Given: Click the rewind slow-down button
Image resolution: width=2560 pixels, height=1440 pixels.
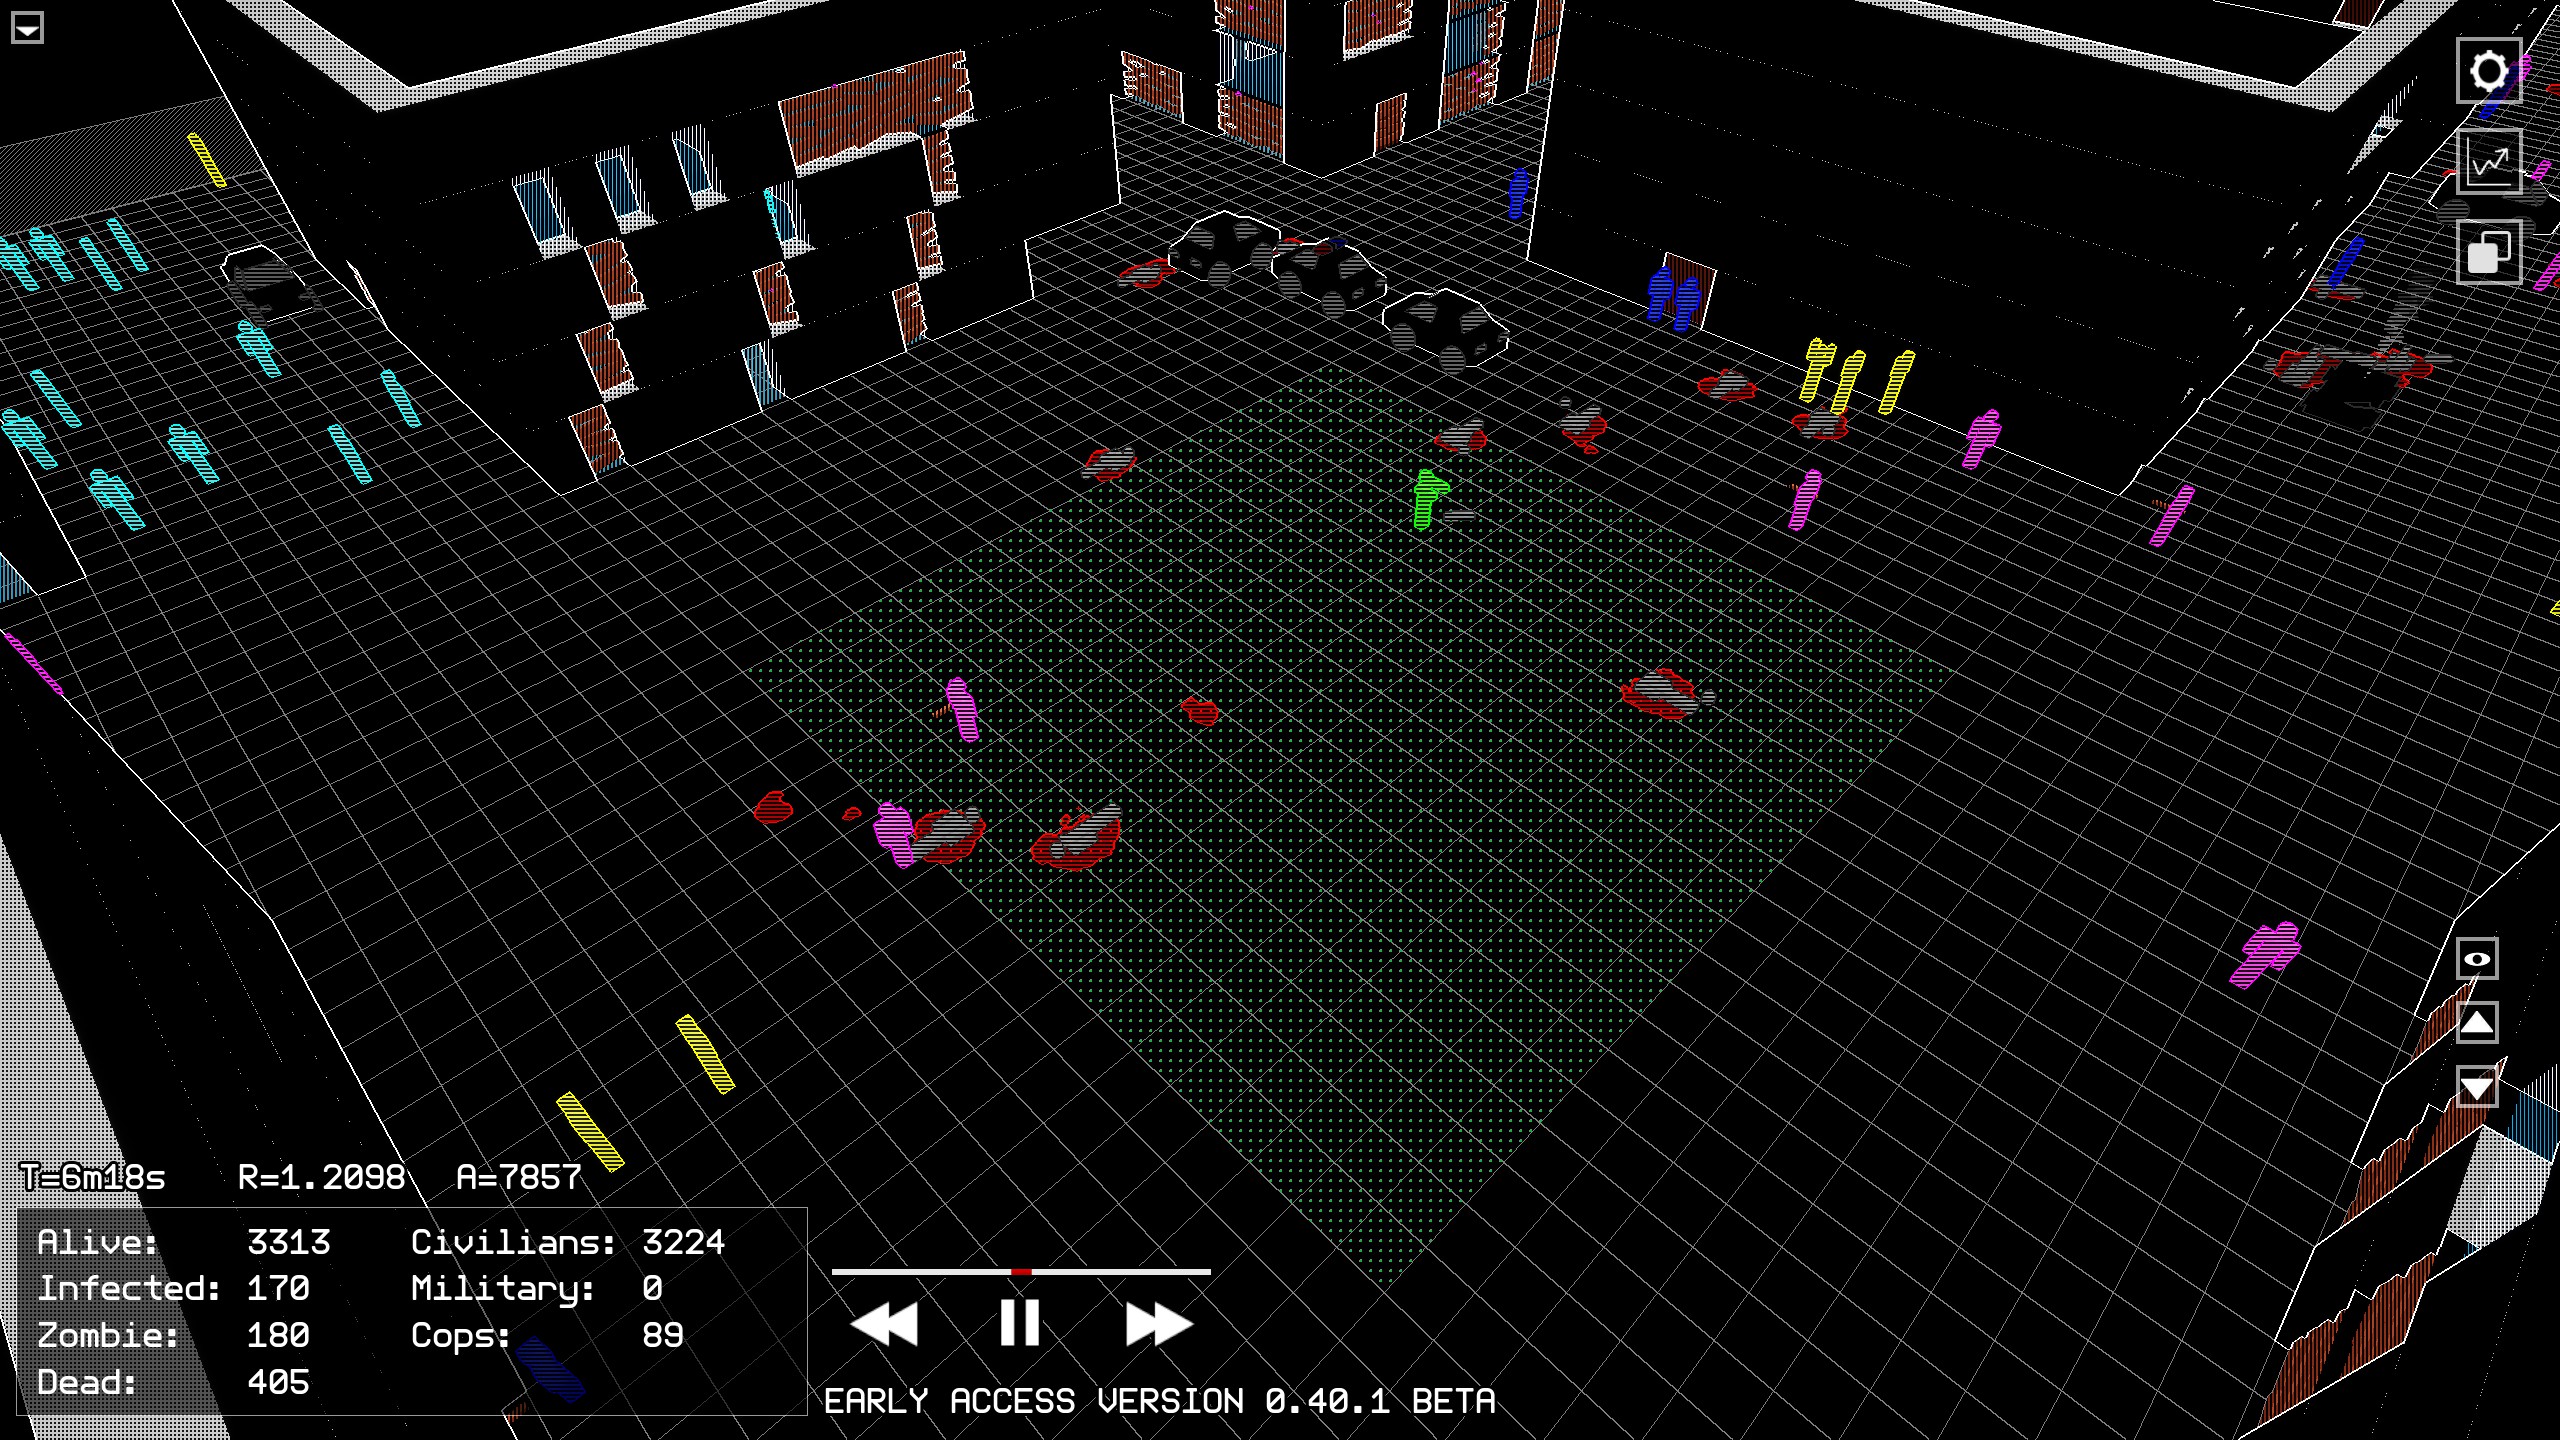Looking at the screenshot, I should pyautogui.click(x=884, y=1324).
